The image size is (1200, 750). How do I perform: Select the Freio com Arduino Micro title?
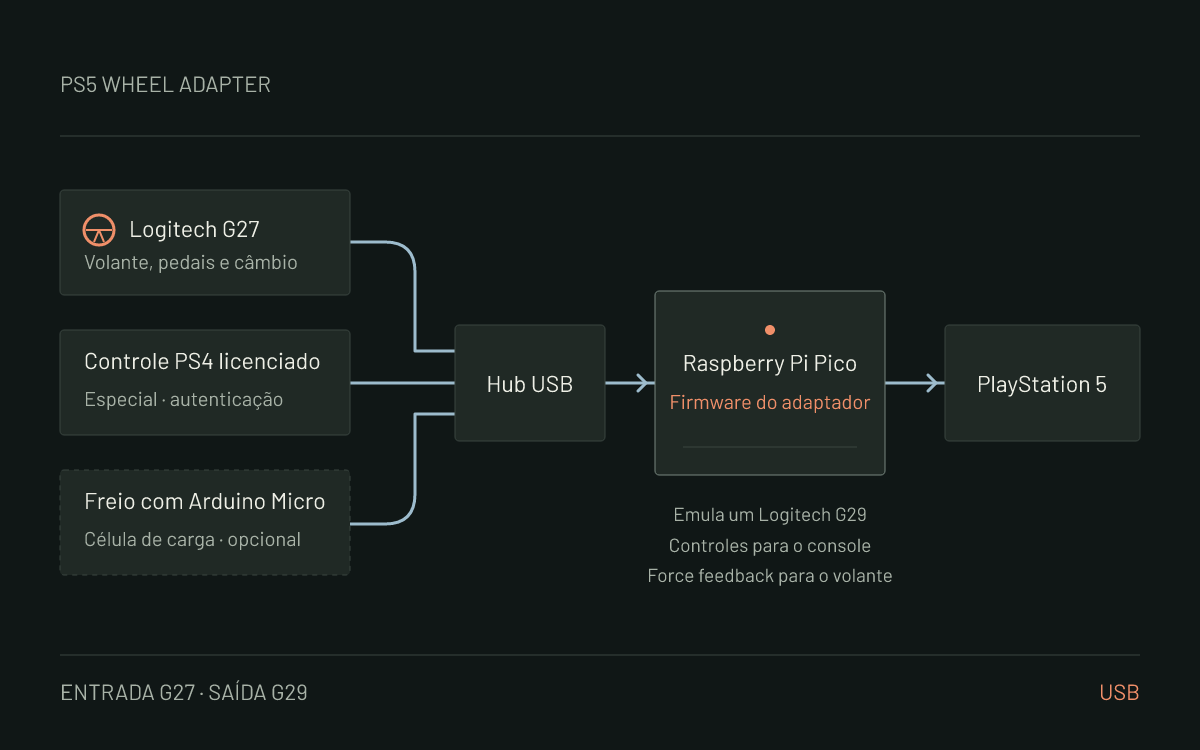[x=205, y=502]
